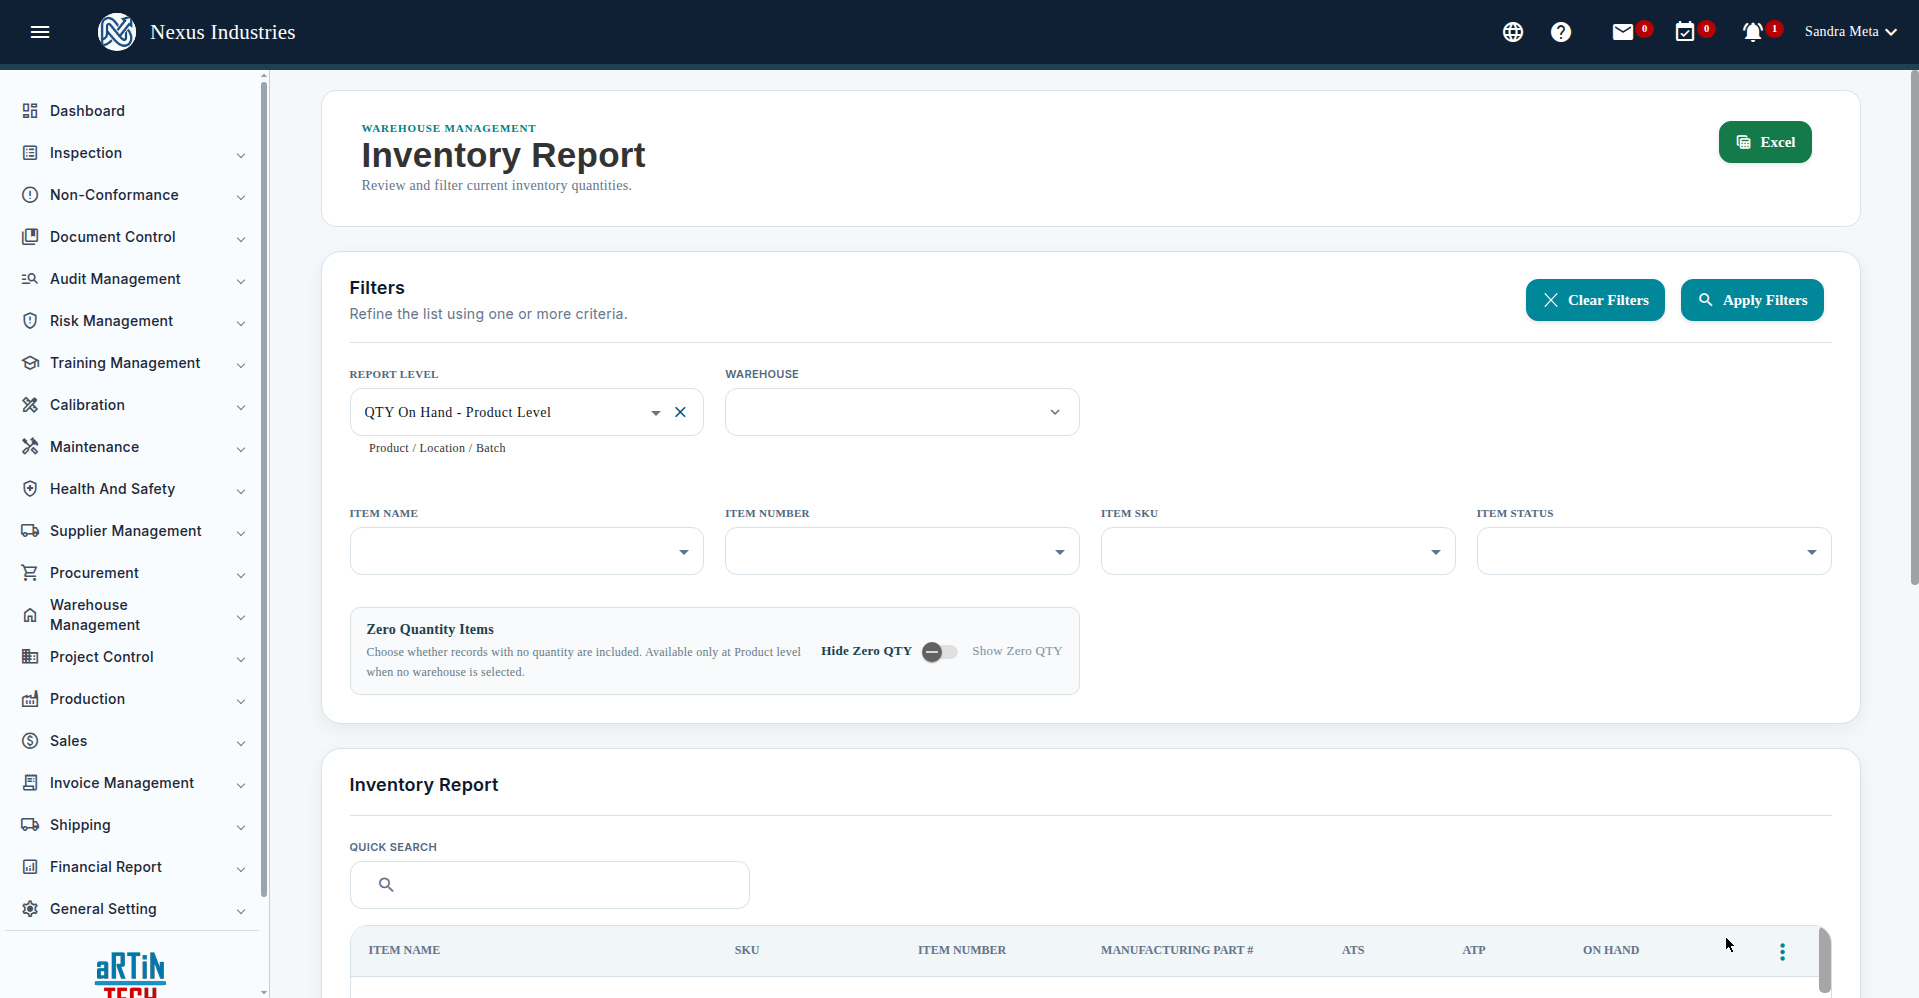Viewport: 1919px width, 998px height.
Task: Click the Procurement cart icon
Action: click(30, 573)
